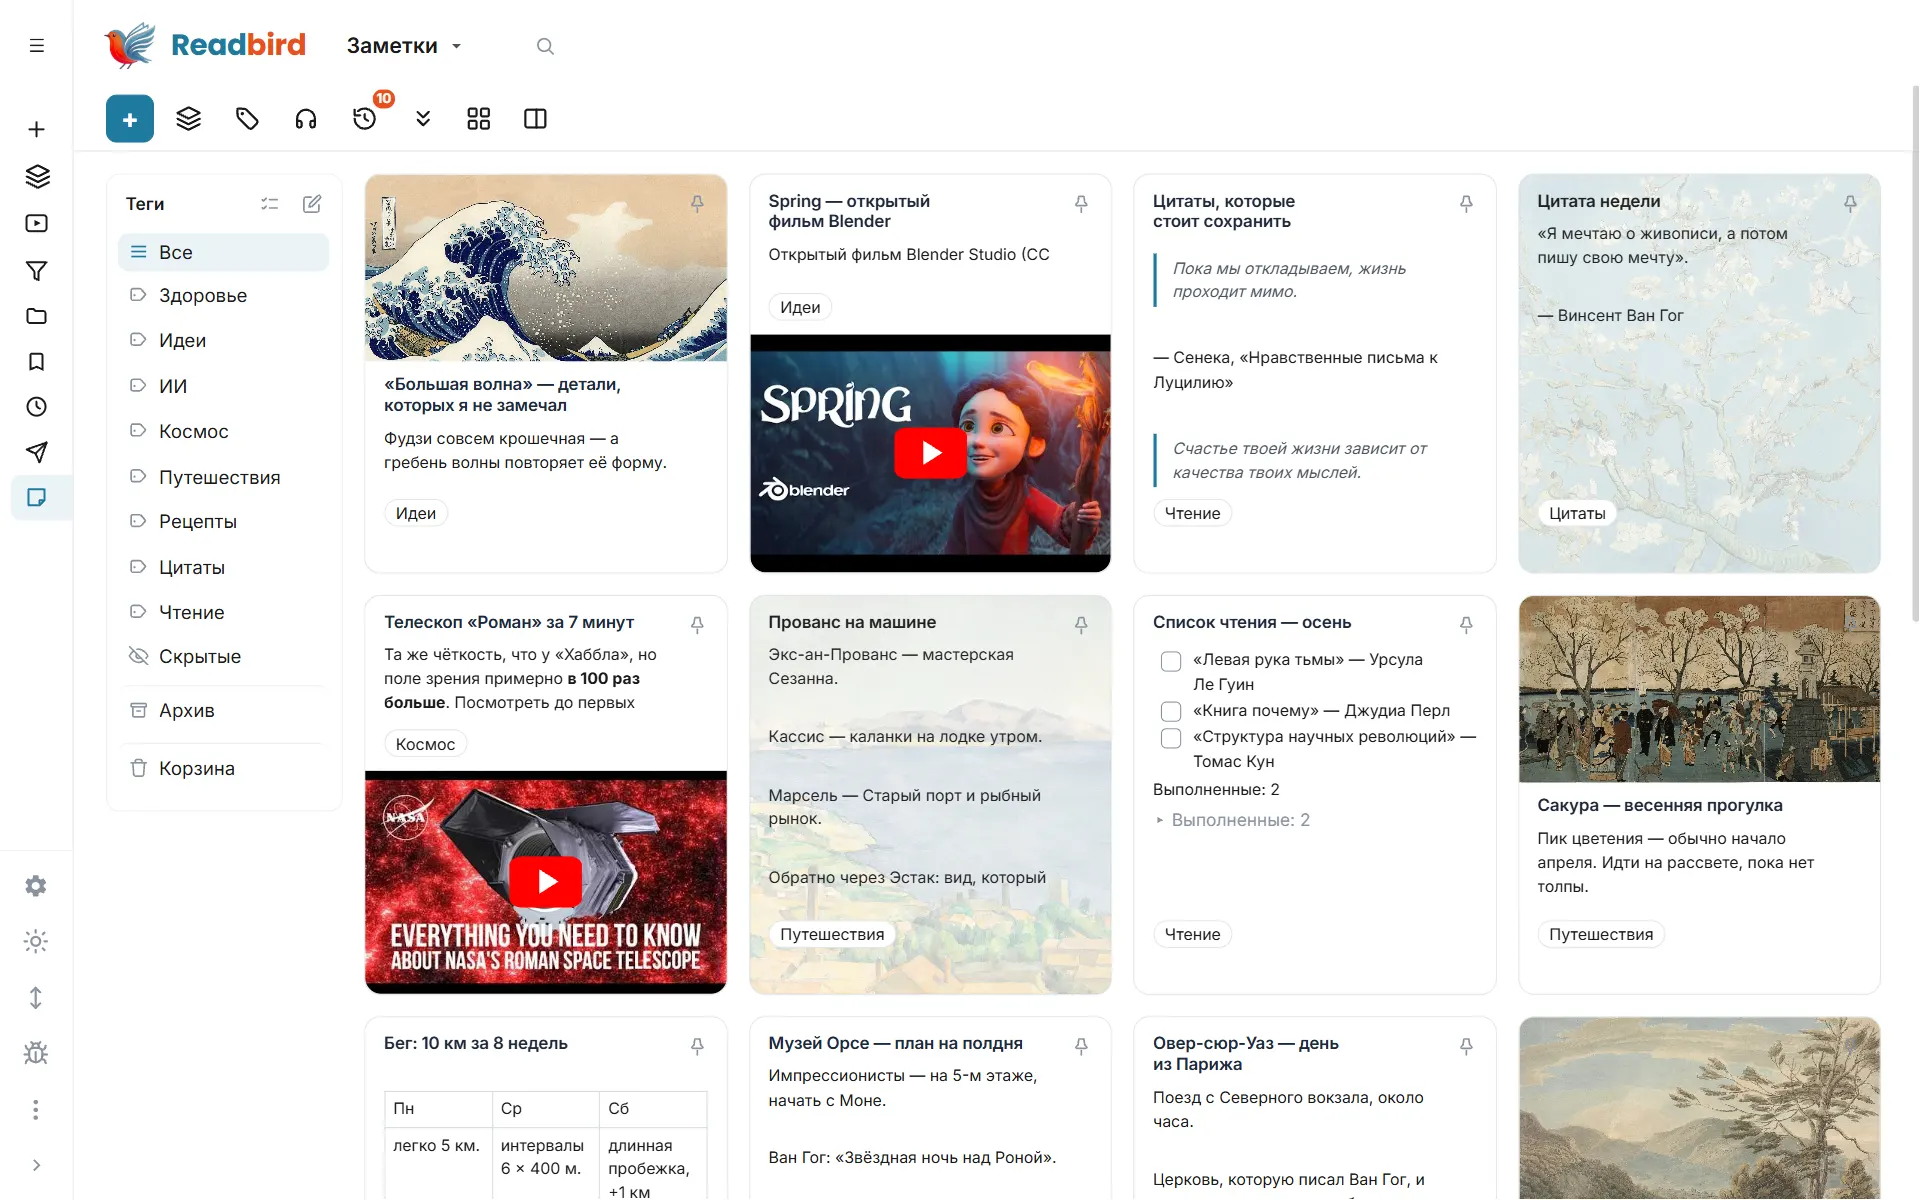Image resolution: width=1920 pixels, height=1200 pixels.
Task: Click the edit tags pencil icon
Action: [x=312, y=204]
